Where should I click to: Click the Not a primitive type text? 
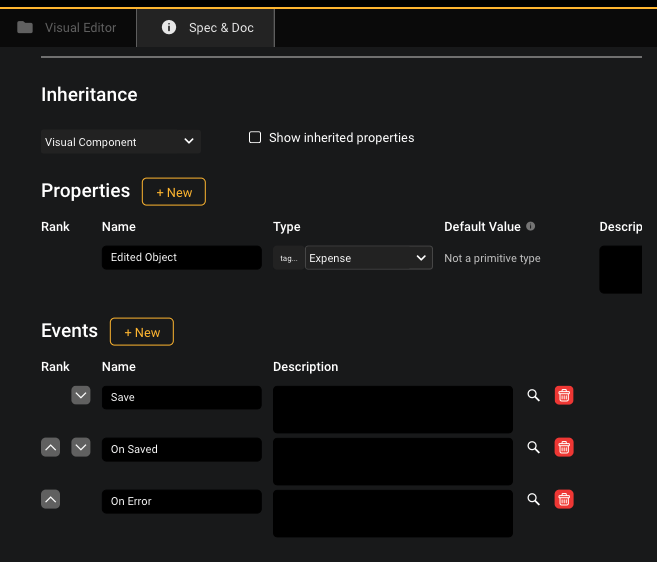[x=492, y=258]
